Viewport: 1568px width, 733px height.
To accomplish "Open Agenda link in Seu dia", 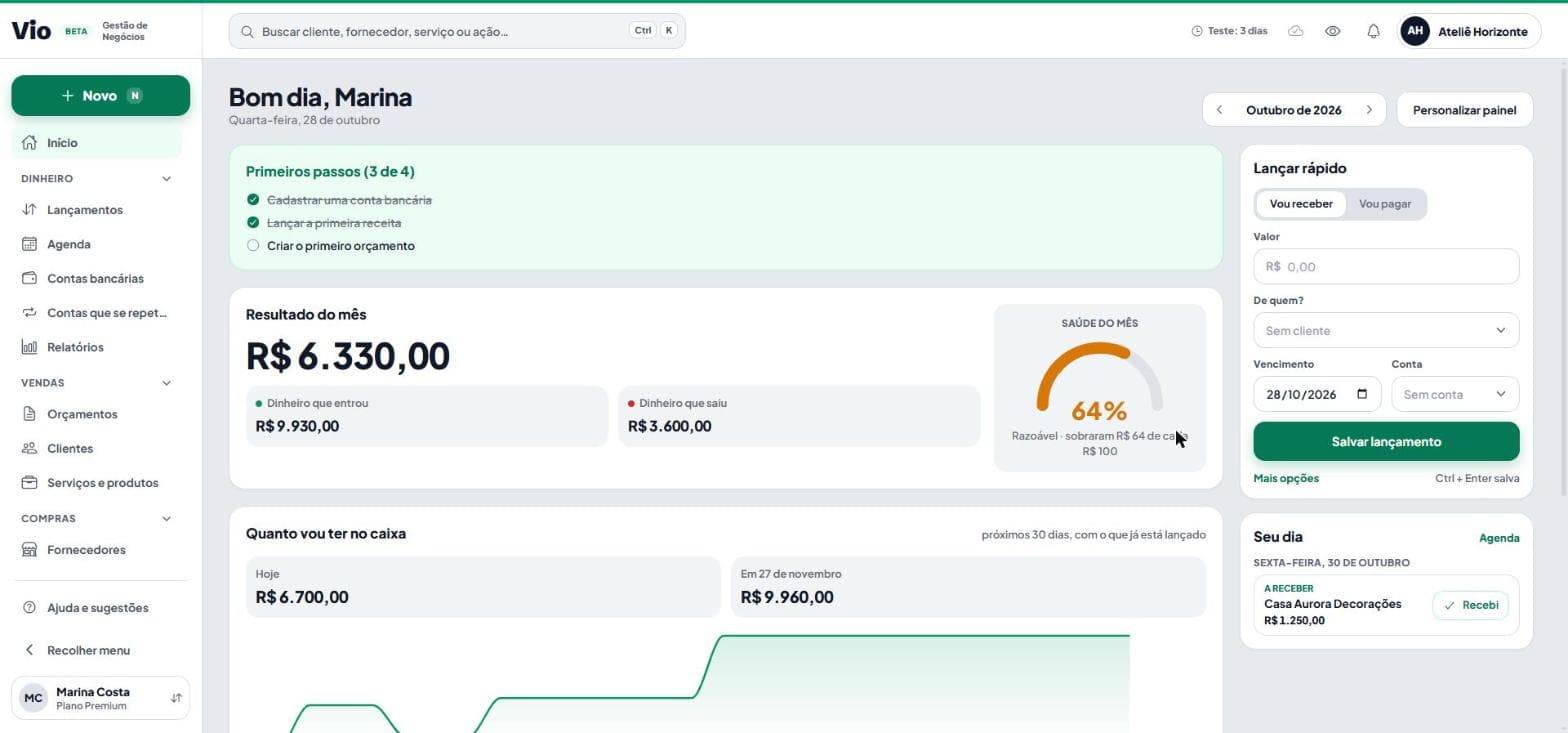I will click(1499, 538).
